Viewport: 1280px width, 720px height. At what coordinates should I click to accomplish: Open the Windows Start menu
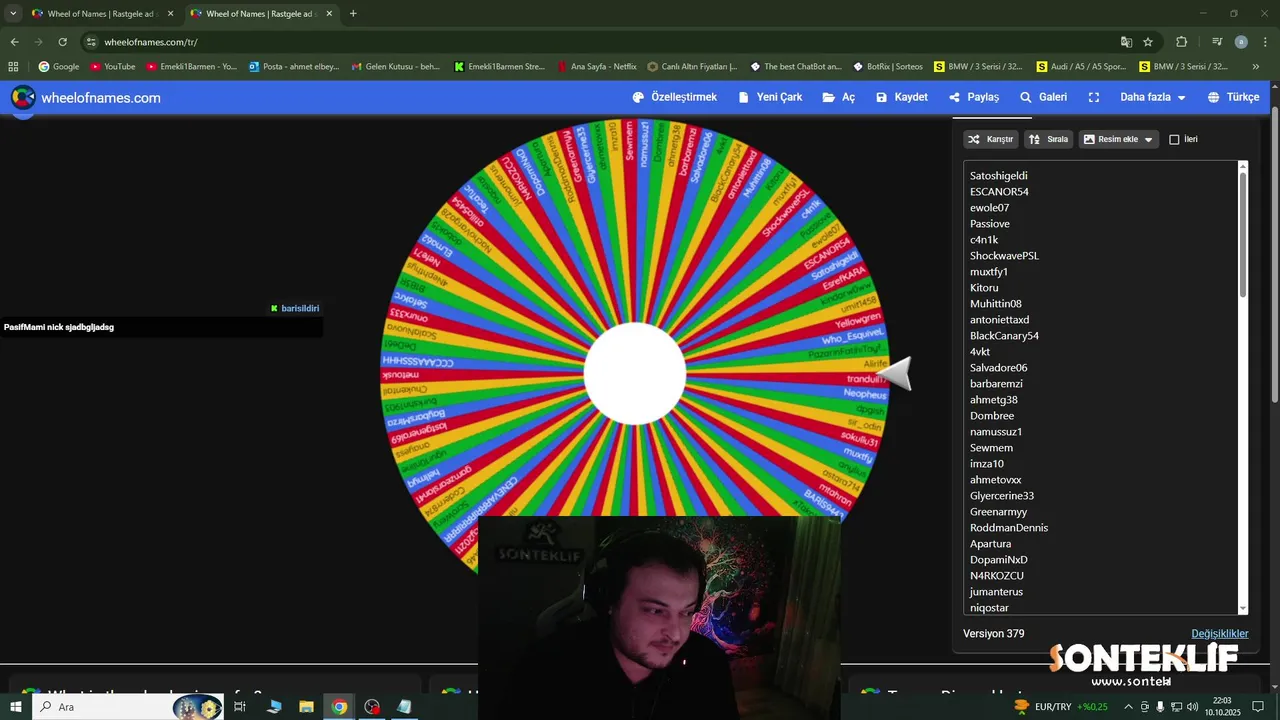coord(16,707)
